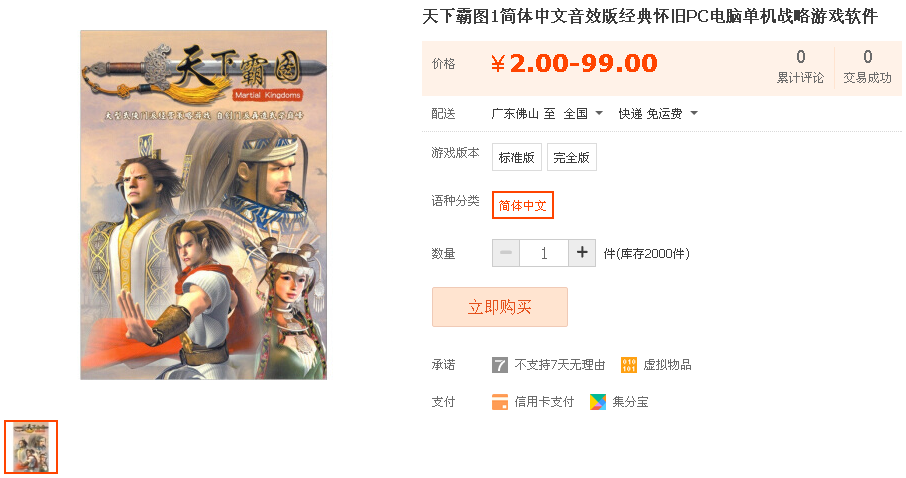Increase quantity with the plus button
The image size is (906, 478).
click(582, 253)
